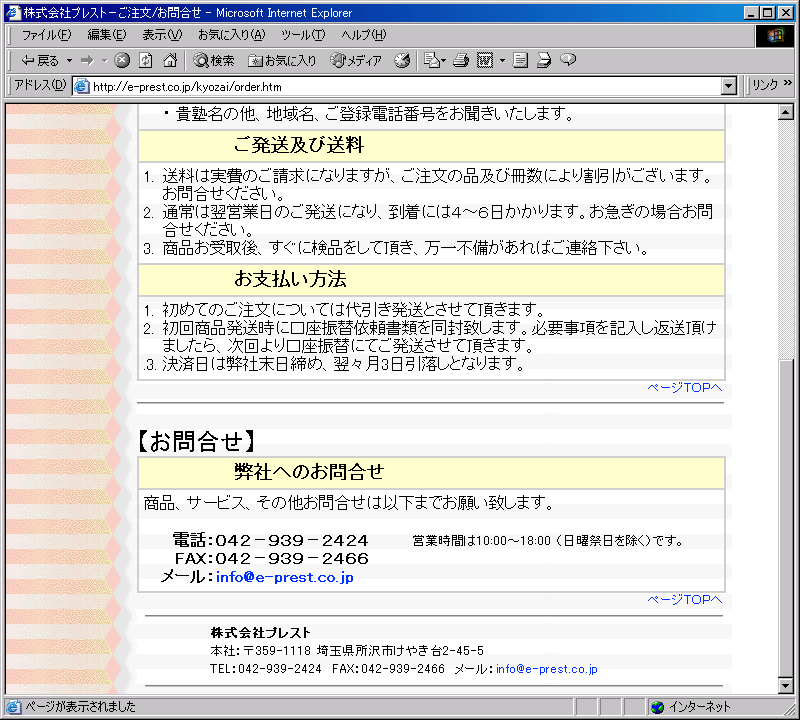Click the Edit with Word icon
This screenshot has width=800, height=720.
pyautogui.click(x=485, y=61)
